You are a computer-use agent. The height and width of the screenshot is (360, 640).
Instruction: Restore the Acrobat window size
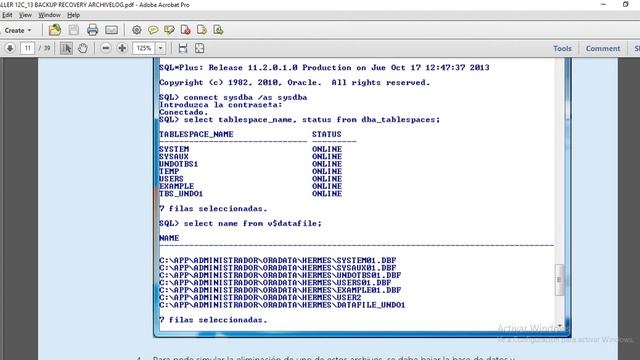[x=625, y=4]
